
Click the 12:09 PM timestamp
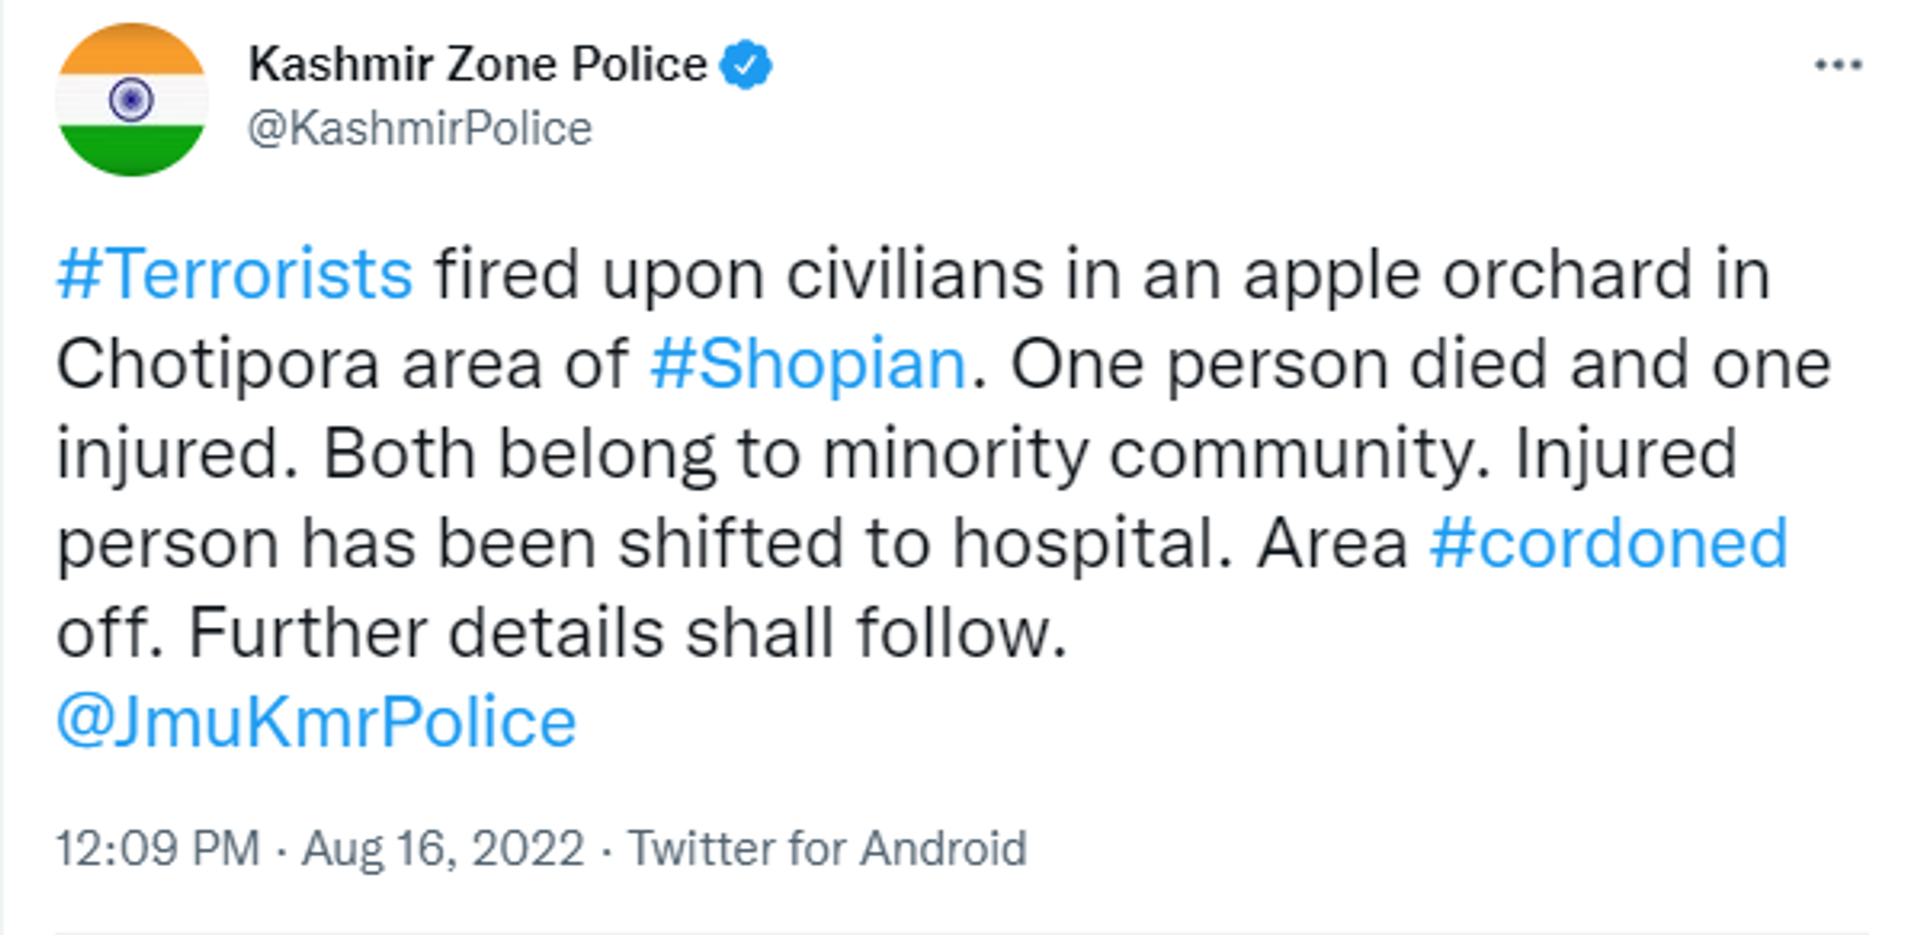(158, 849)
